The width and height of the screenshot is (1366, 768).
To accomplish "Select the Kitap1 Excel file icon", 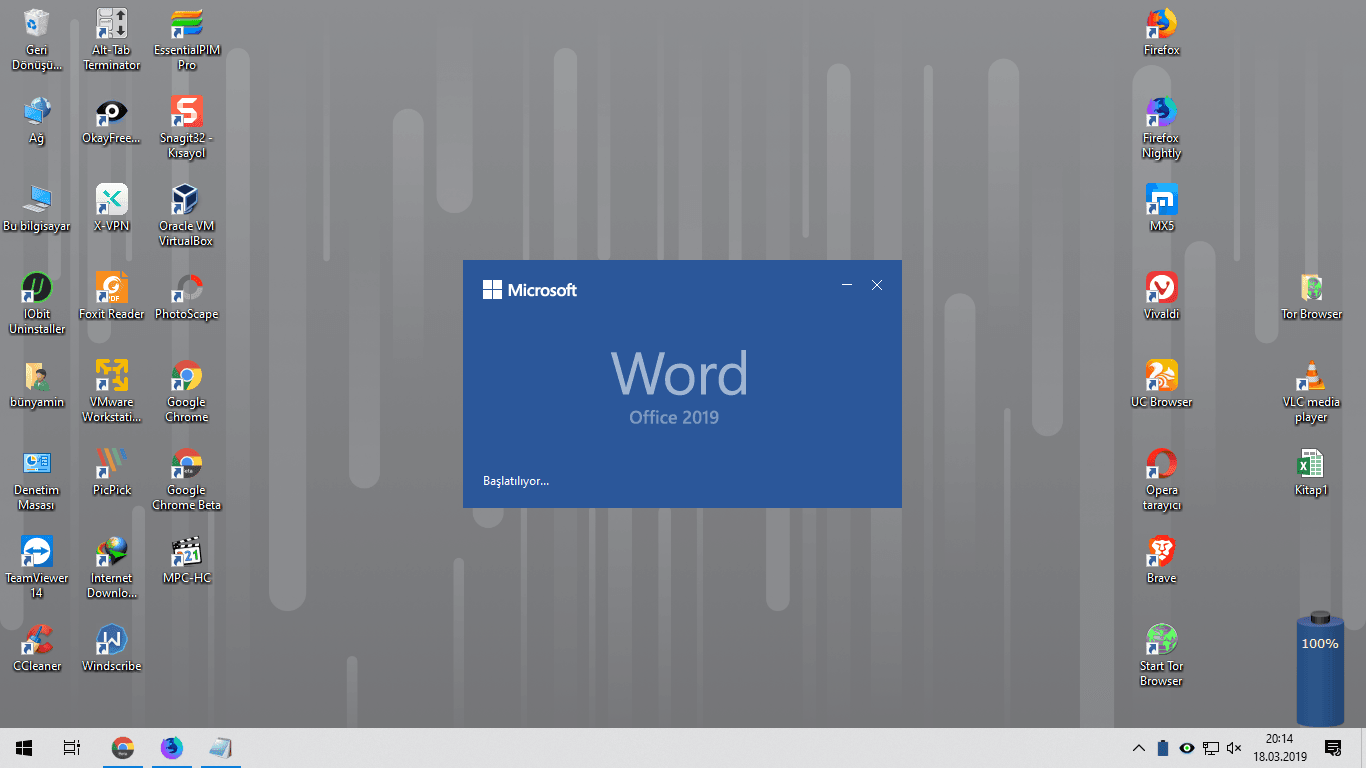I will click(1311, 473).
